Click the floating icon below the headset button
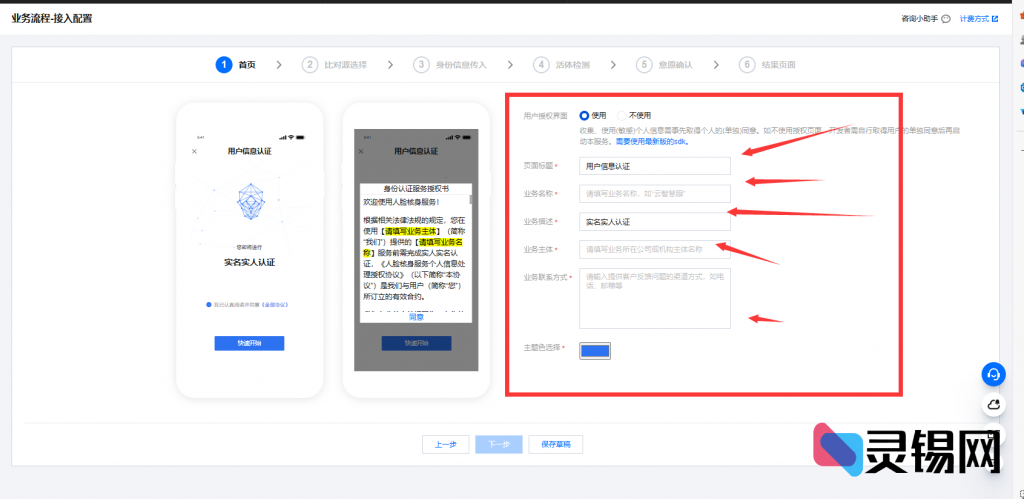The image size is (1024, 499). point(993,405)
